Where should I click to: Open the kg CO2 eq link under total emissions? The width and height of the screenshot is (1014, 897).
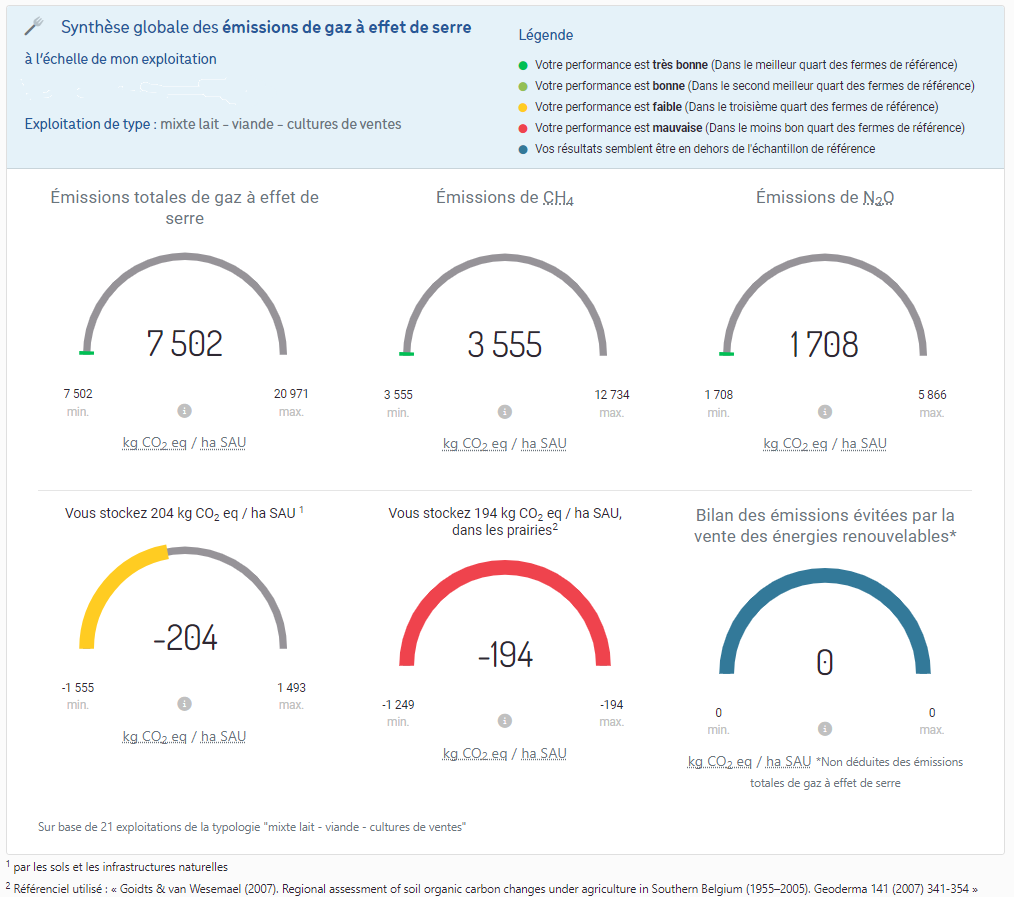155,442
